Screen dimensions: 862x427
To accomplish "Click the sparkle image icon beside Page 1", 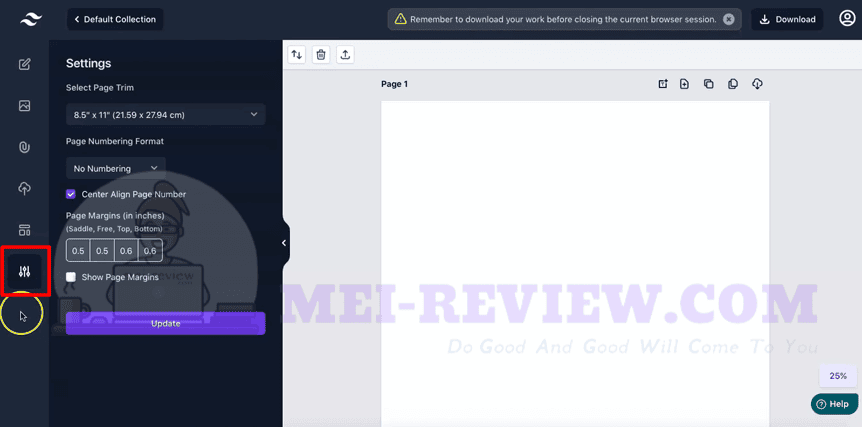I will 663,84.
